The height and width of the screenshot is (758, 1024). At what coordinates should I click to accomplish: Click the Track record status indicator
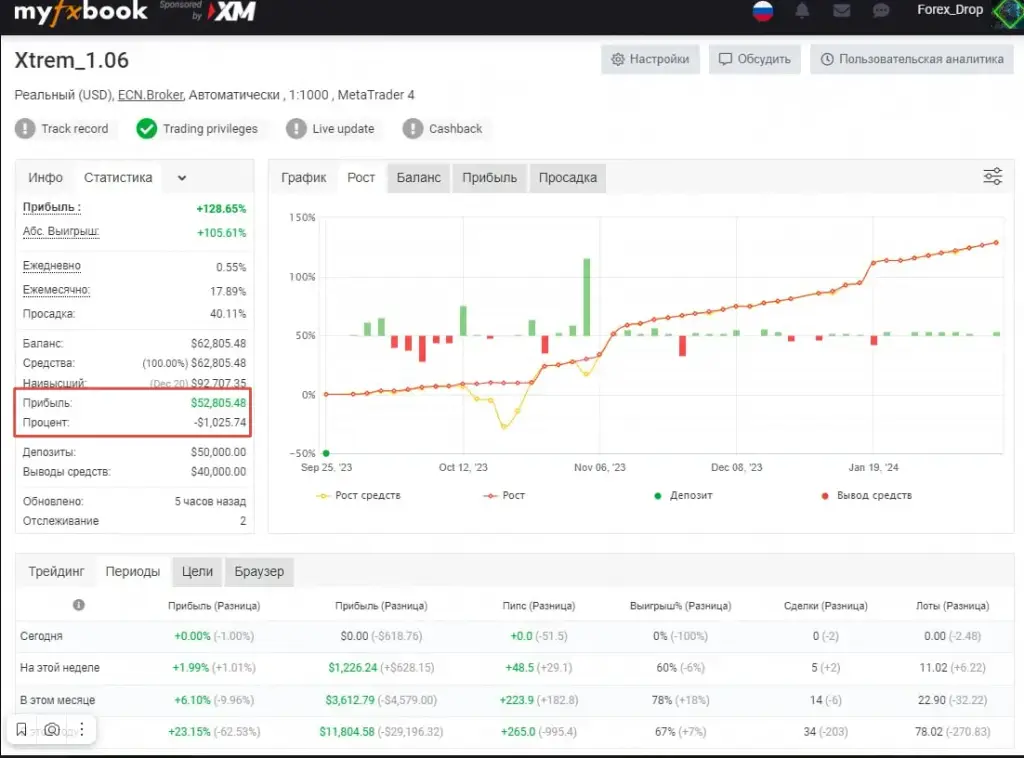(25, 129)
